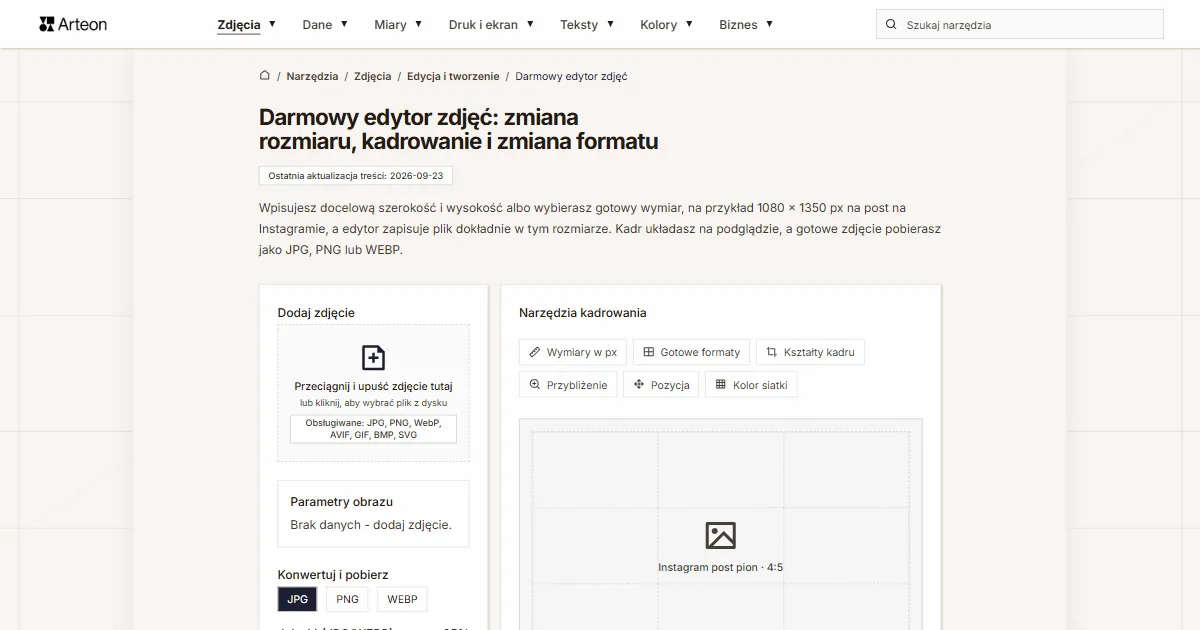
Task: Expand the Zdjęcia dropdown menu
Action: pyautogui.click(x=246, y=24)
